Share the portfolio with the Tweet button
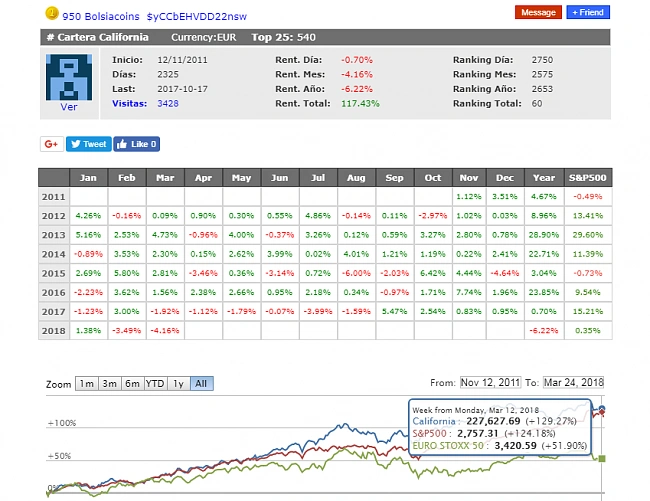This screenshot has width=650, height=501. 88,144
